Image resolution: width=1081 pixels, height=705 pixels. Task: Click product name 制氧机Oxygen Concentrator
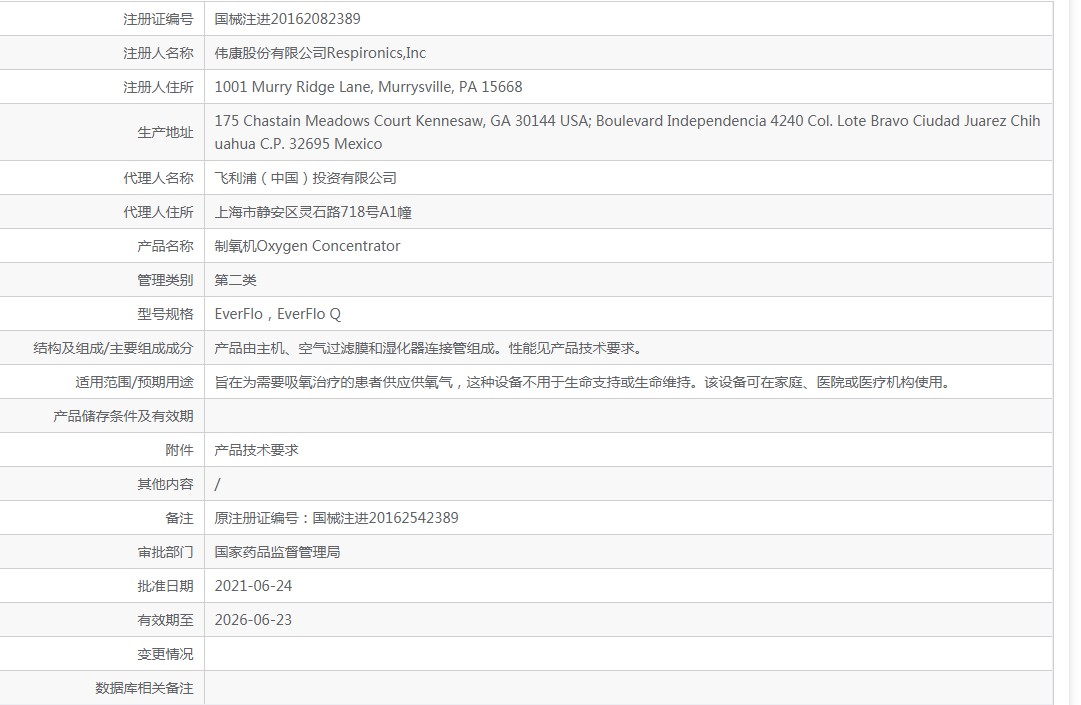tap(307, 245)
